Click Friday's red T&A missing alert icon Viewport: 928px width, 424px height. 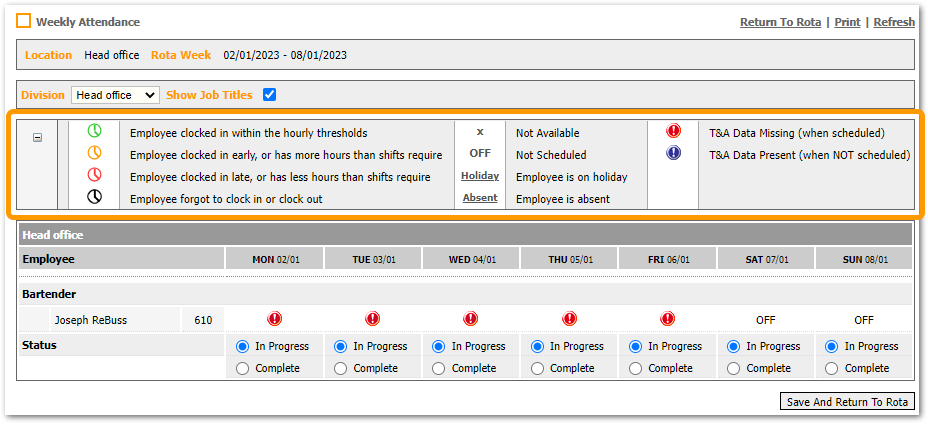(668, 320)
